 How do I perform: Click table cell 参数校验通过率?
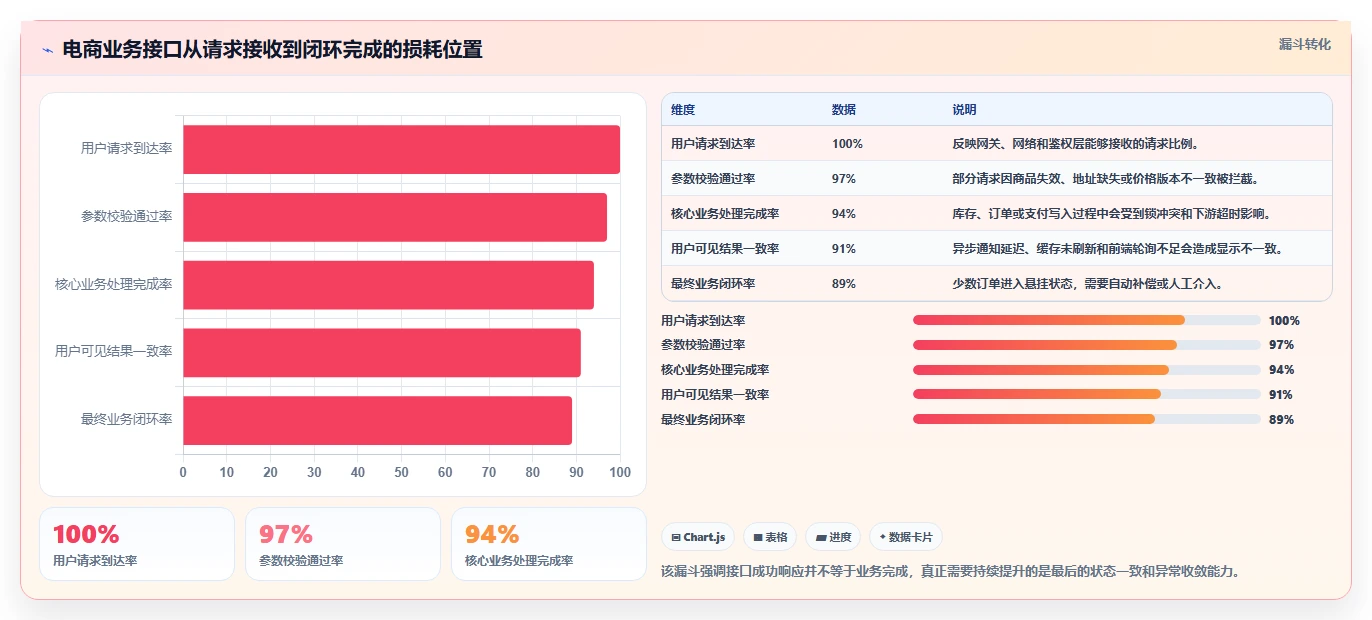coord(713,179)
